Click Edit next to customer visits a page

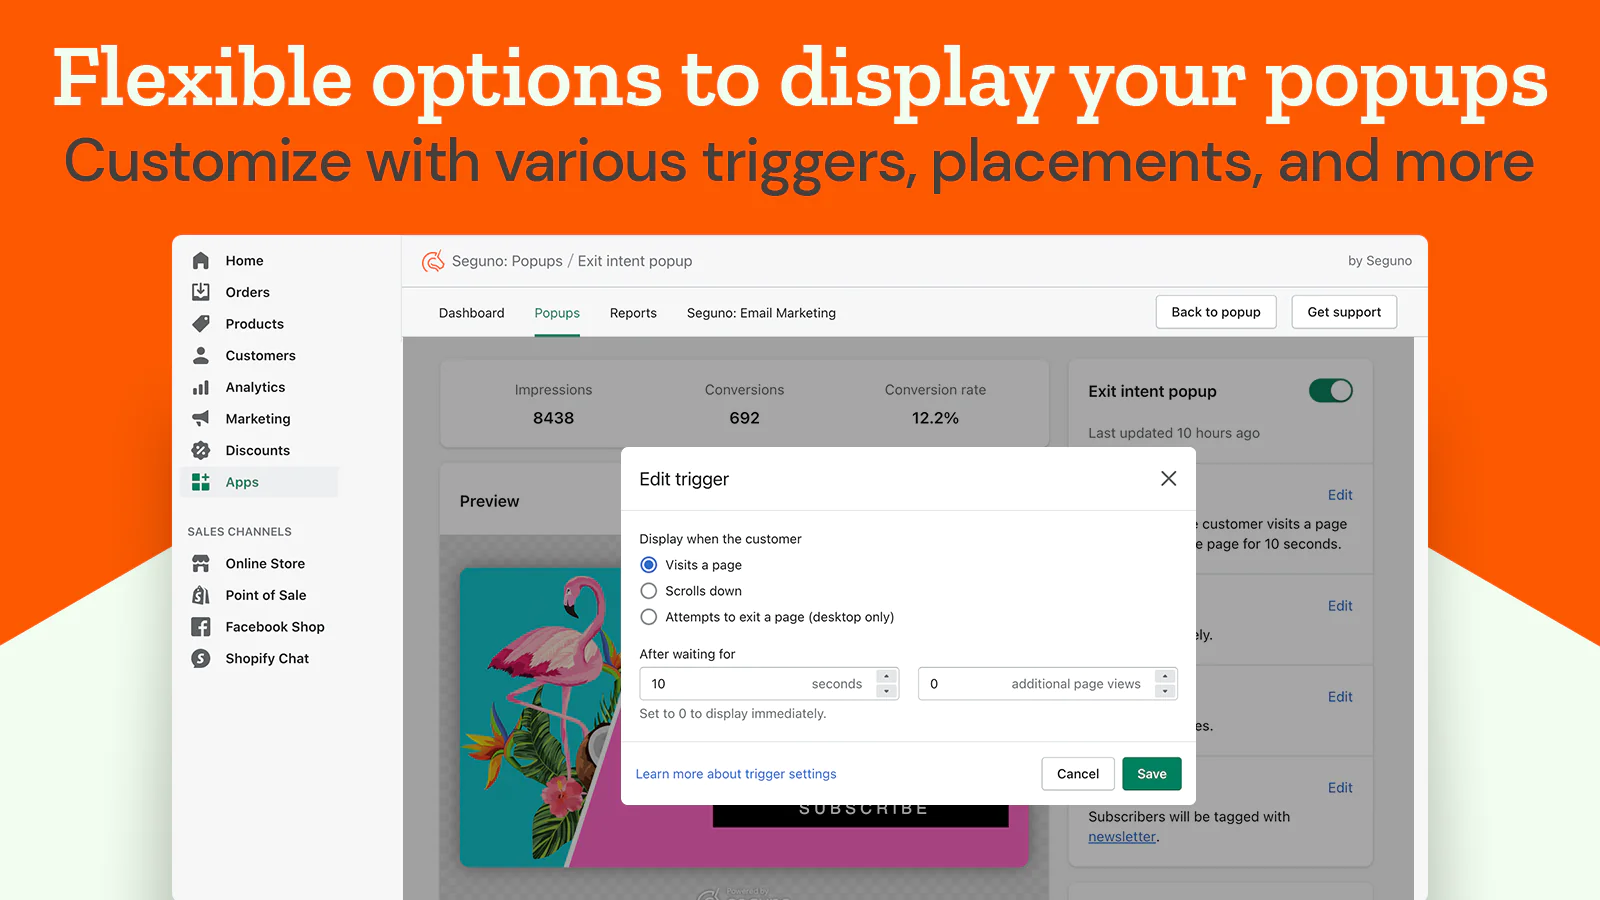click(1340, 495)
